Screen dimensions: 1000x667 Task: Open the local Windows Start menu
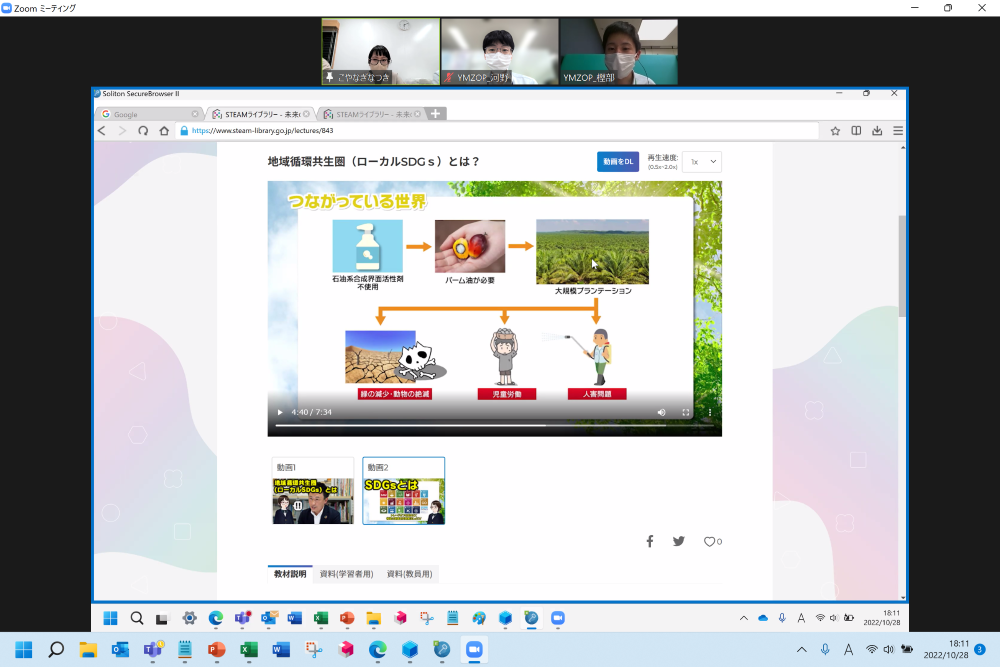click(24, 650)
